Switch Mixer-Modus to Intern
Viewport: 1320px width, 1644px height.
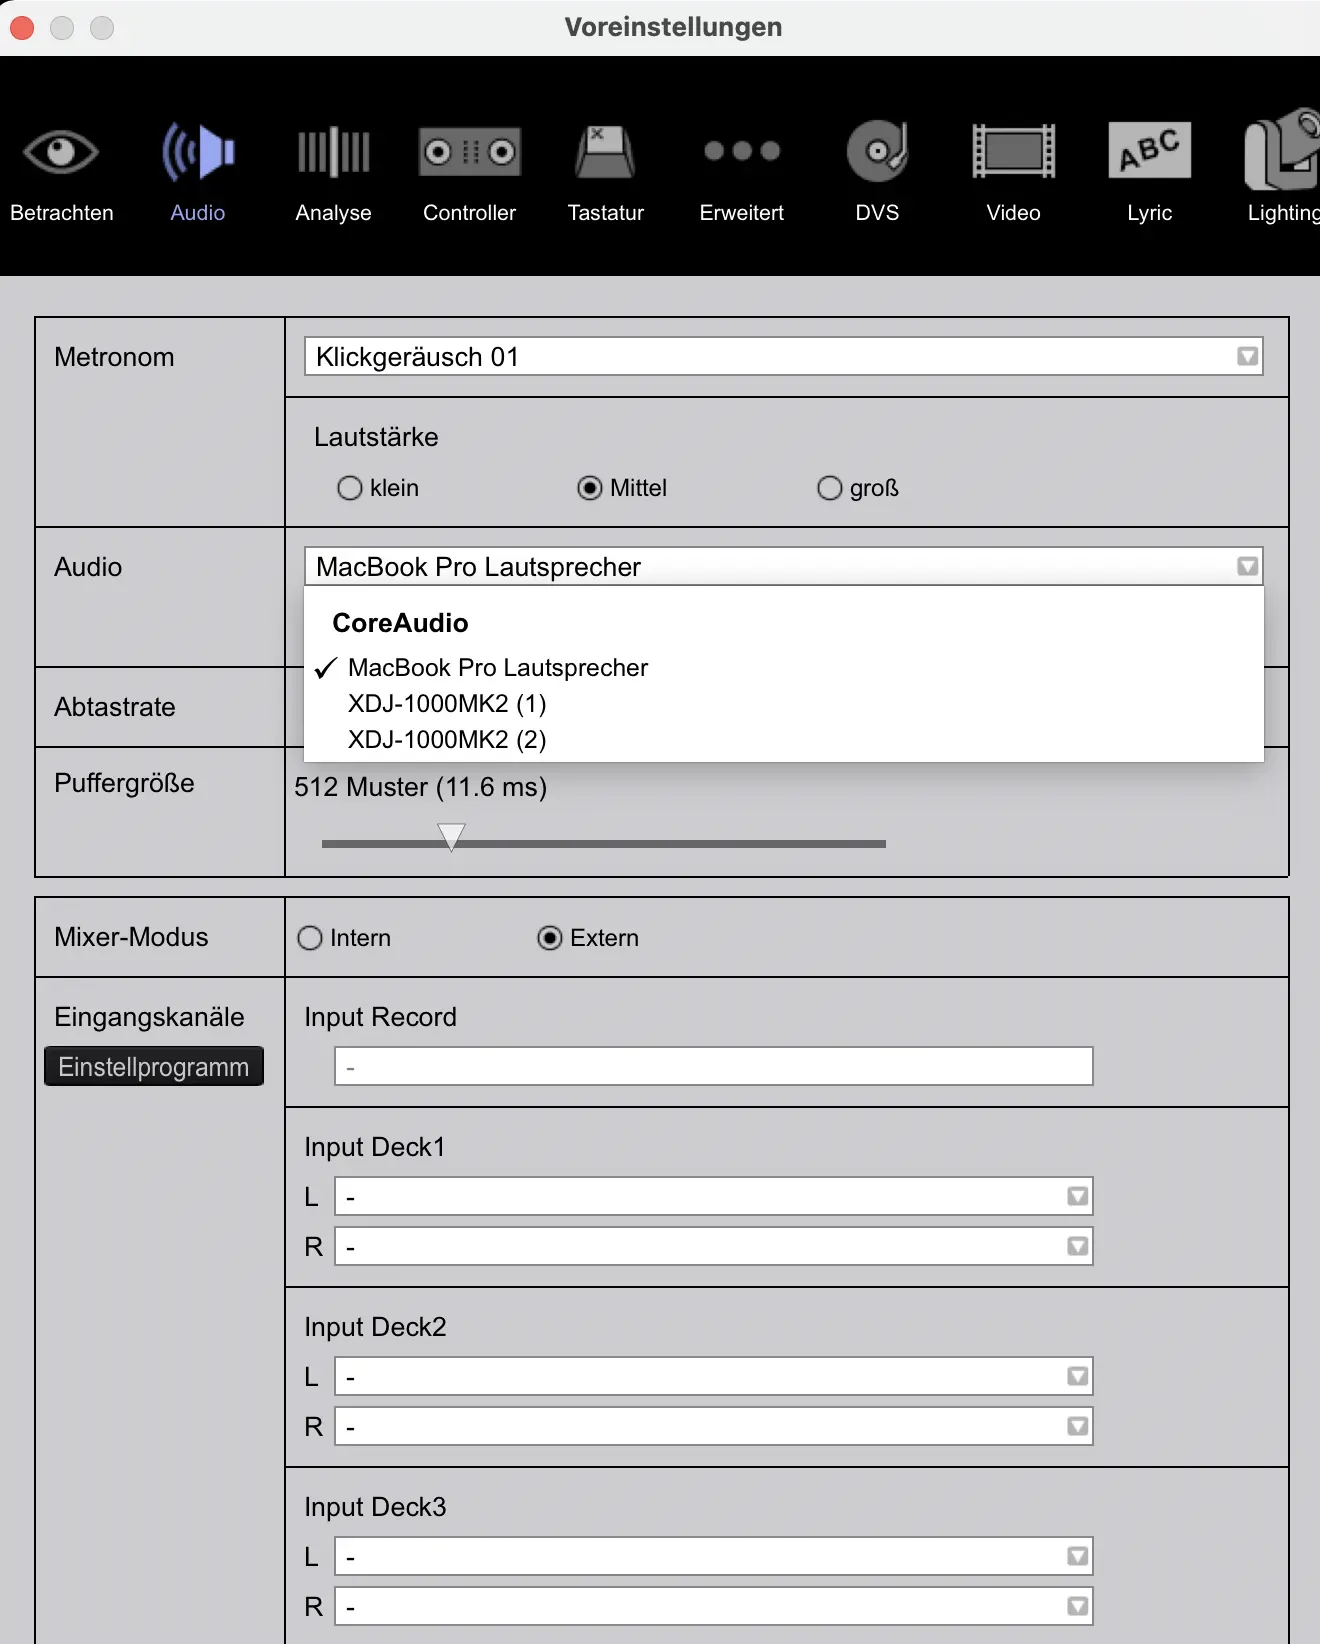tap(310, 938)
